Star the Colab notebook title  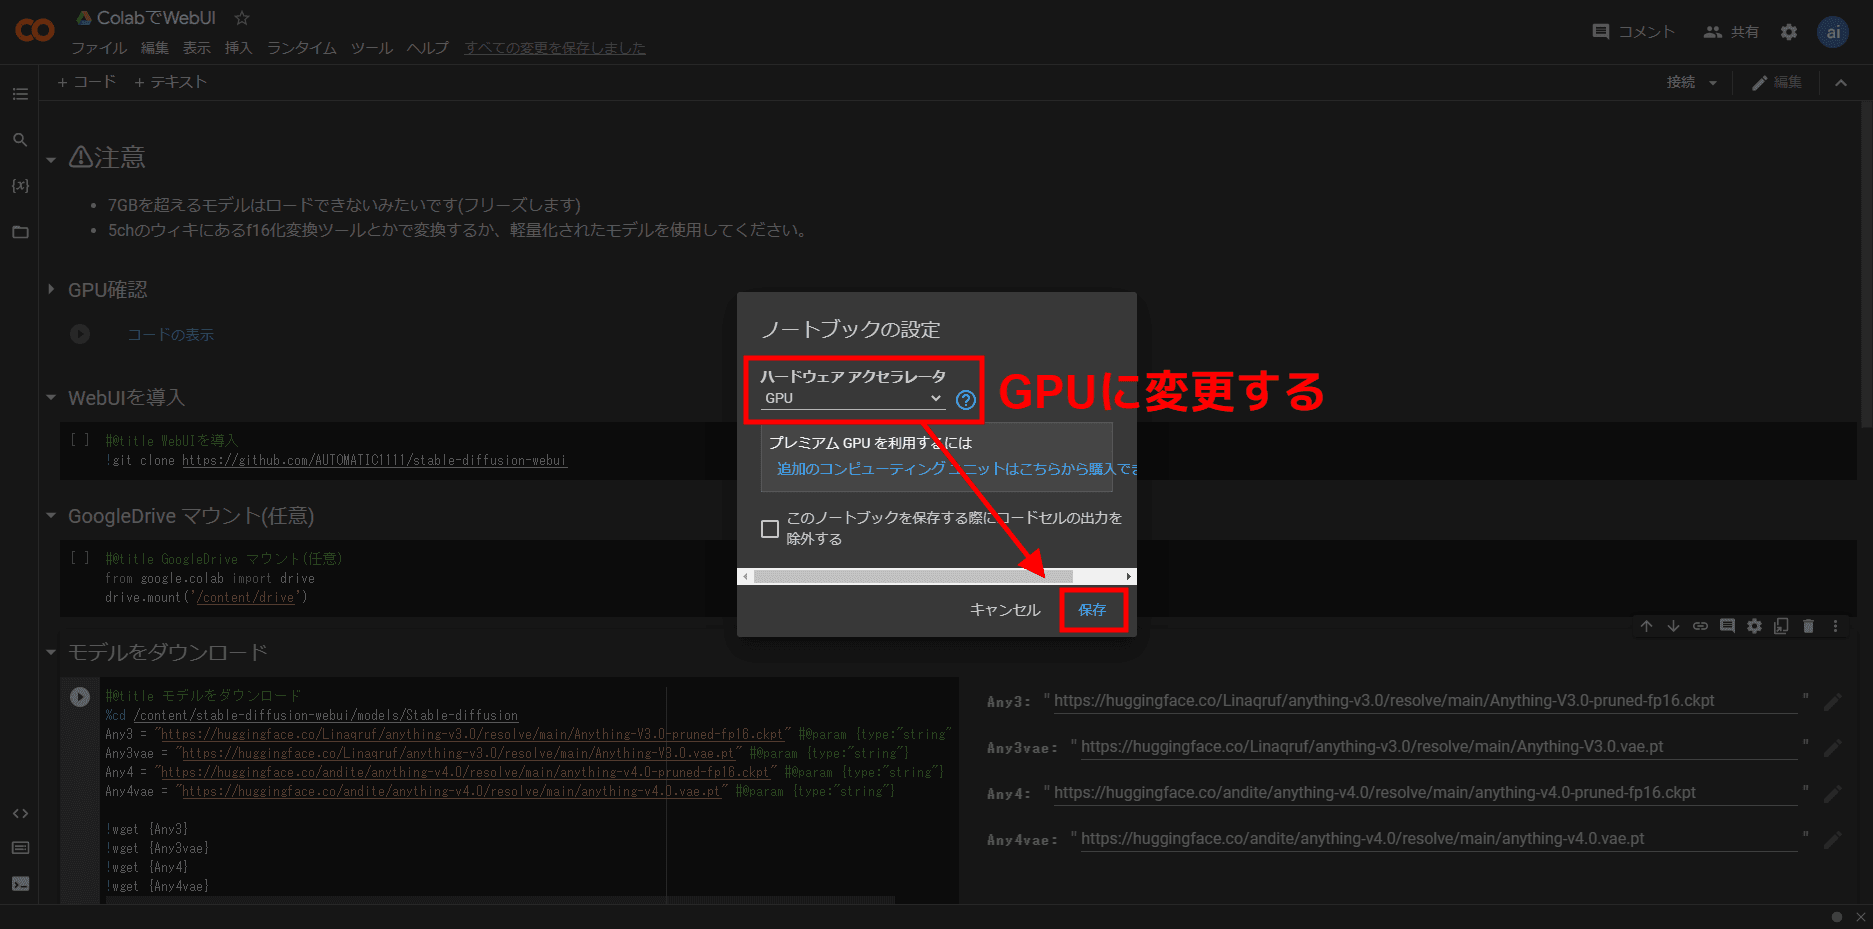tap(242, 18)
